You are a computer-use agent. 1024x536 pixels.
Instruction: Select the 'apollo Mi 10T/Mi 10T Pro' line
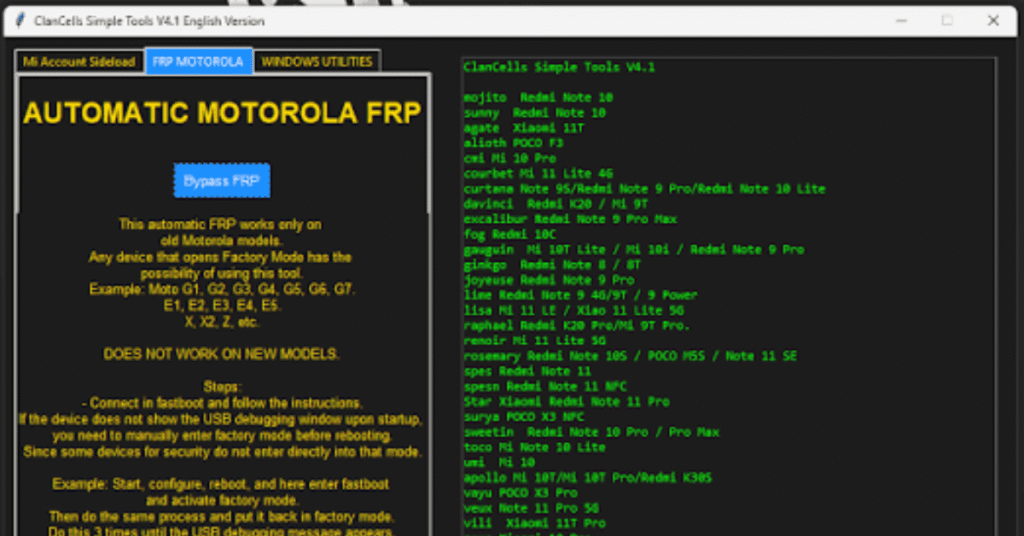[x=588, y=477]
